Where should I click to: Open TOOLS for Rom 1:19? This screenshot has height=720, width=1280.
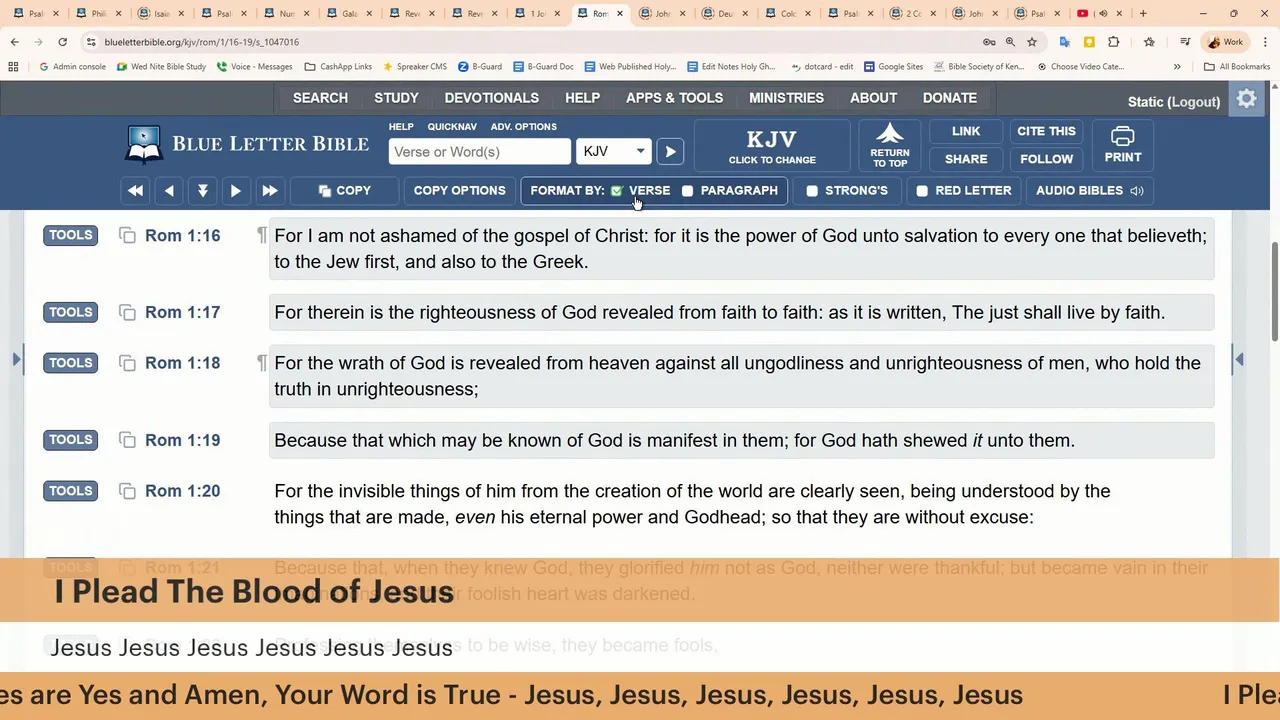(71, 440)
